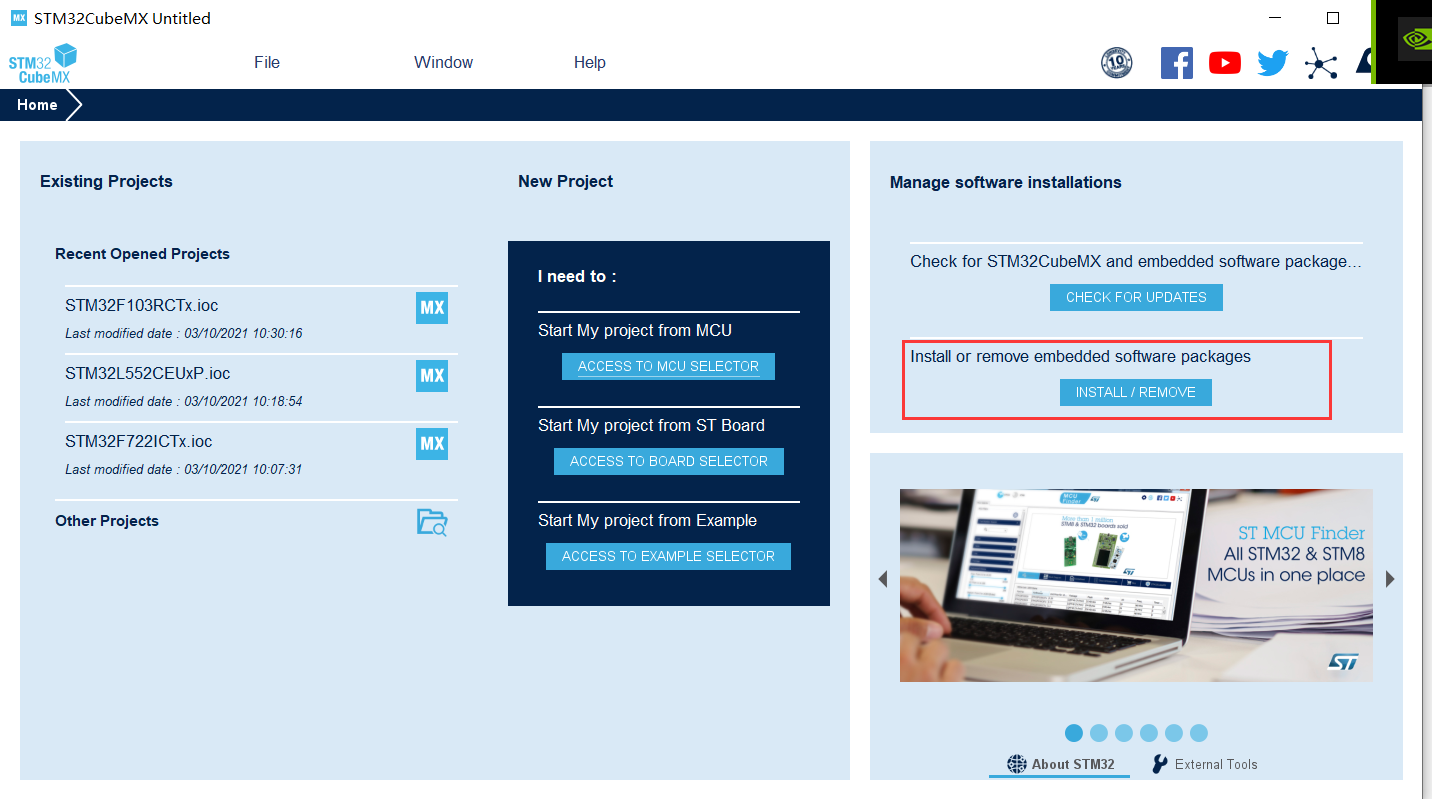1432x799 pixels.
Task: Open the ST community network icon
Action: [1321, 64]
